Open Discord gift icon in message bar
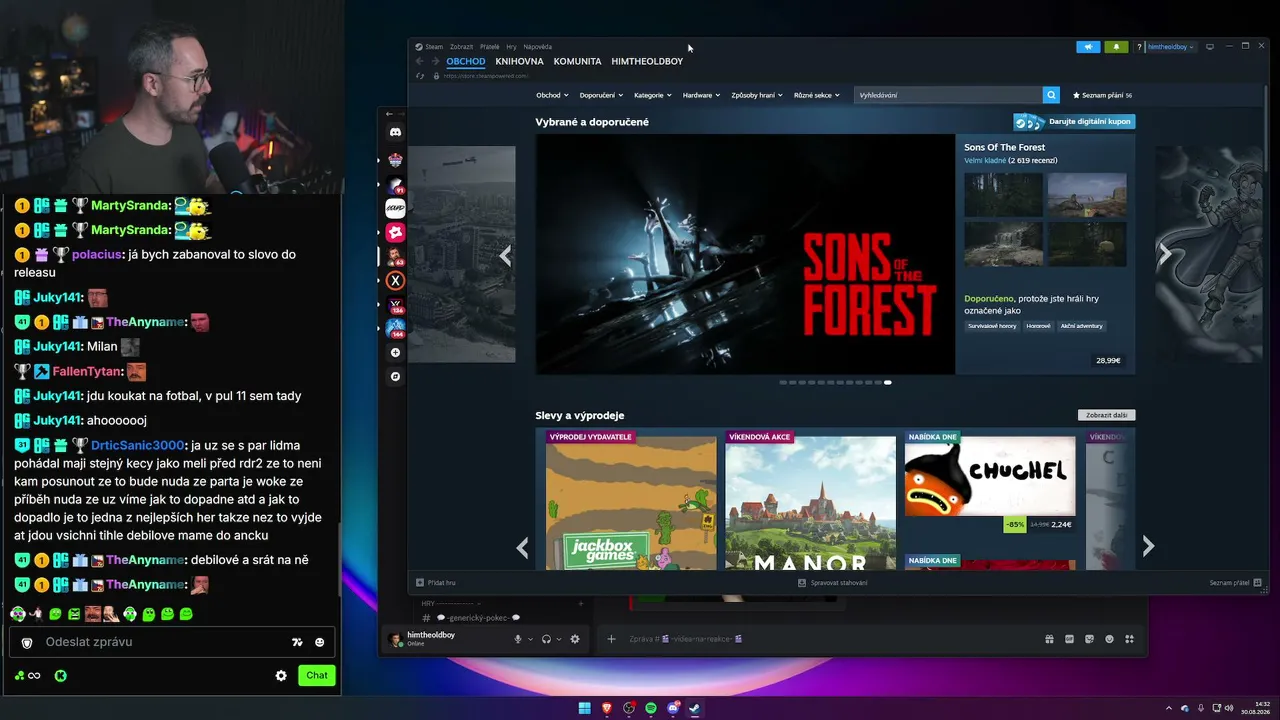 (1049, 639)
